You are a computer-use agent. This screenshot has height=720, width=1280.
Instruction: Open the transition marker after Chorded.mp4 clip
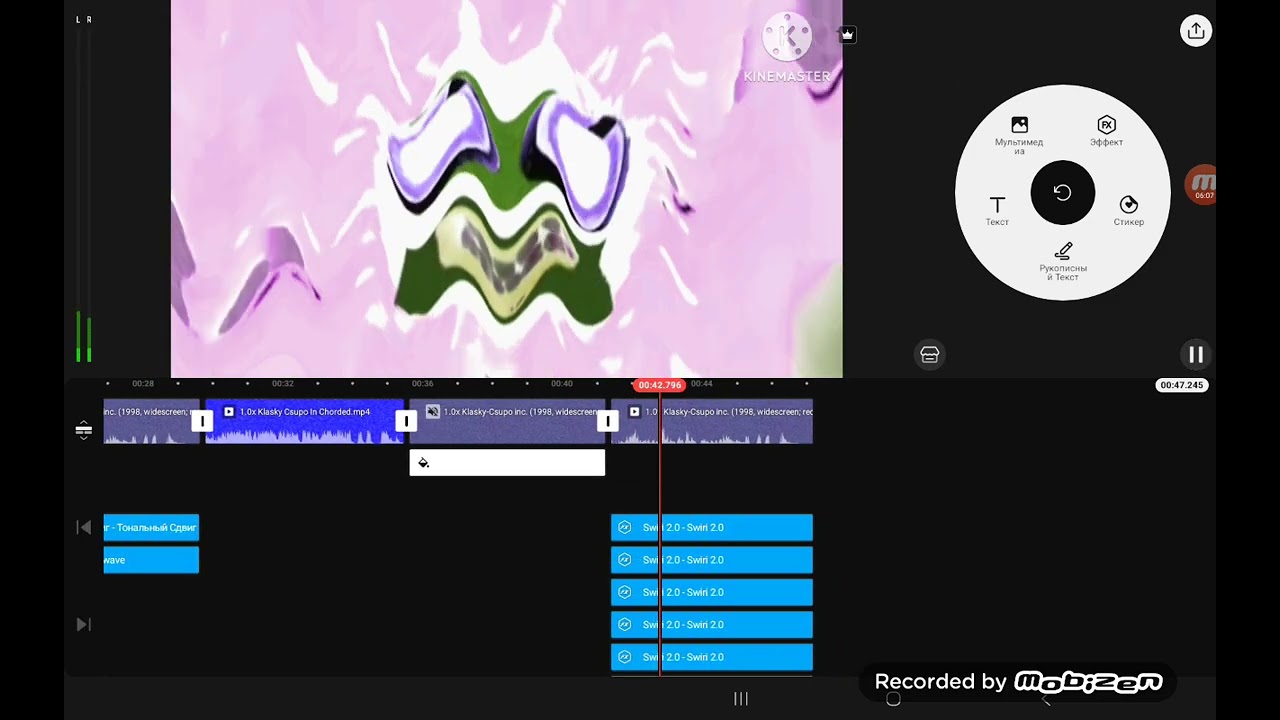tap(406, 422)
